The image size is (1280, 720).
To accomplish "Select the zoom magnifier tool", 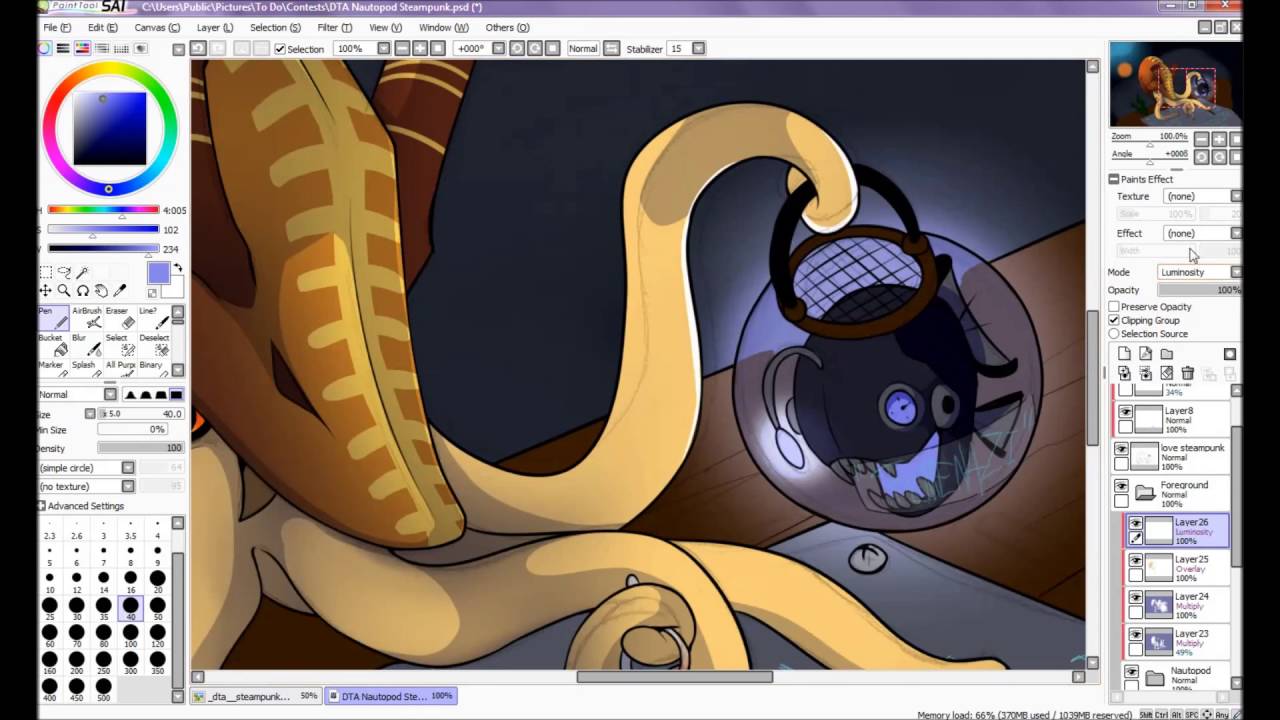I will tap(64, 290).
